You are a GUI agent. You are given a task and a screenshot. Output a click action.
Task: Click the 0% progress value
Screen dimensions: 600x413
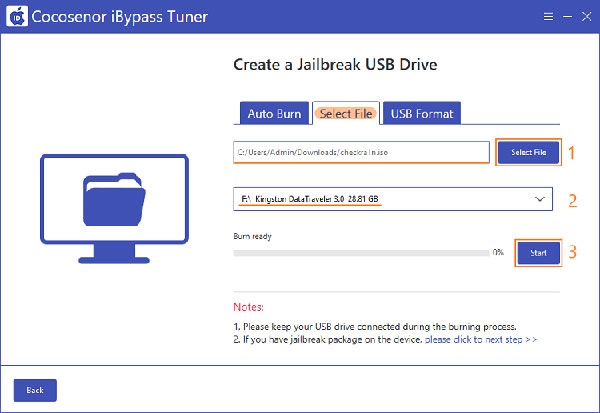tap(498, 252)
